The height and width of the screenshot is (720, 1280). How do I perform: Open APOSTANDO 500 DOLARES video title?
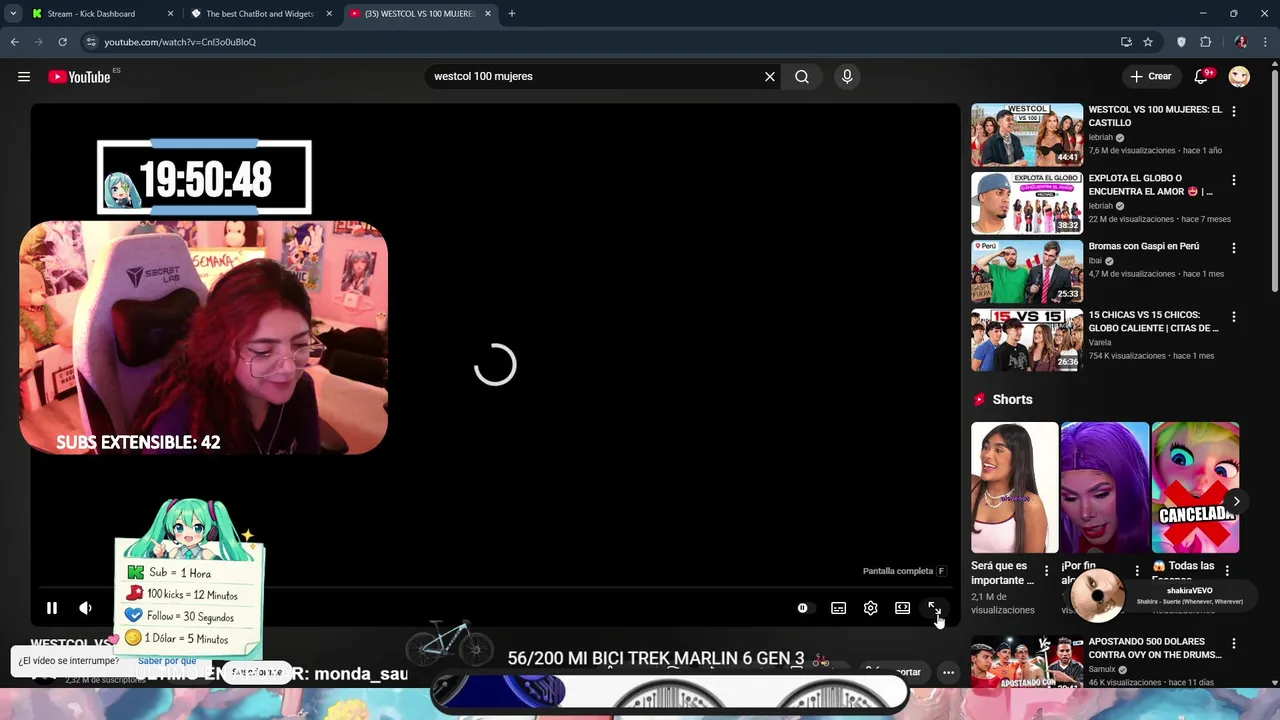(x=1155, y=648)
